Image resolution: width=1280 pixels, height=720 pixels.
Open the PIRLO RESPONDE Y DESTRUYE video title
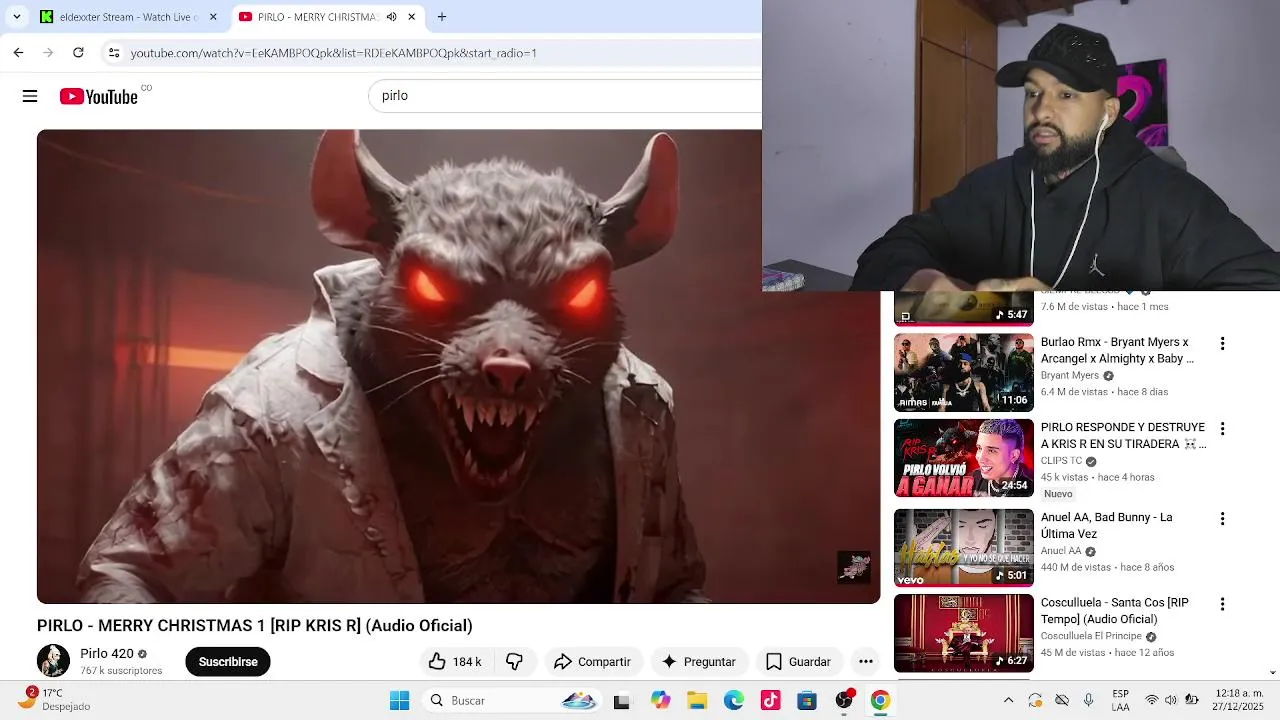coord(1123,435)
